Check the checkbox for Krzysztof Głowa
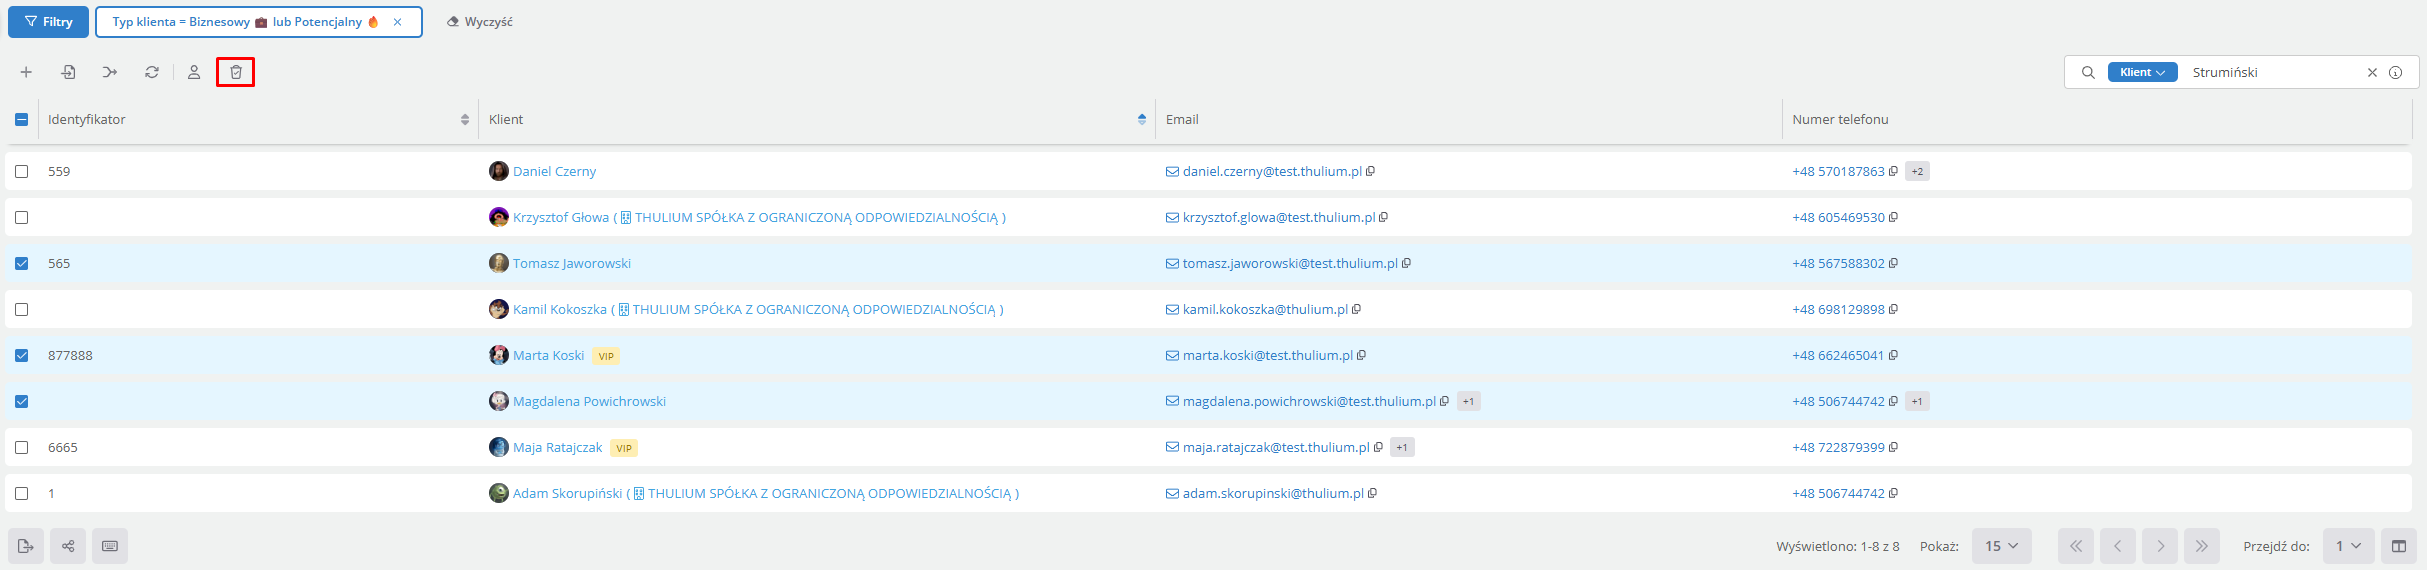Viewport: 2427px width, 570px height. 21,217
